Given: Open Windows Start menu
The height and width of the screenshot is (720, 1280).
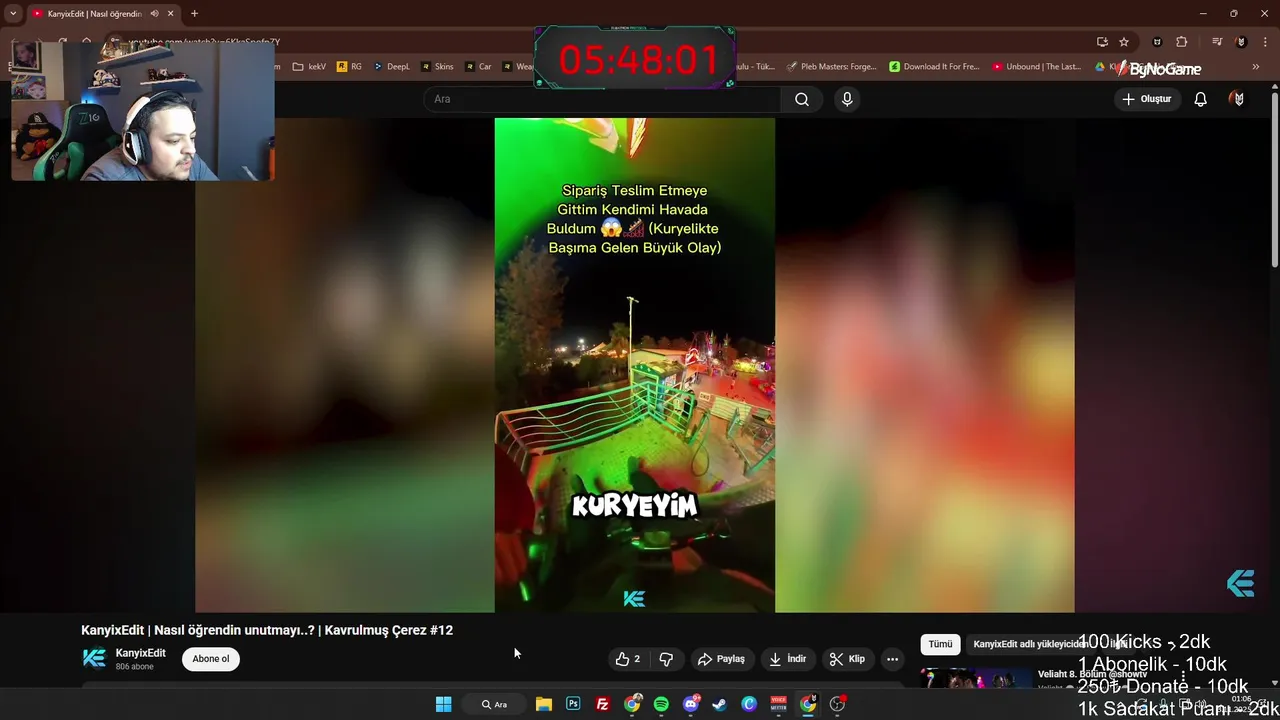Looking at the screenshot, I should 444,704.
